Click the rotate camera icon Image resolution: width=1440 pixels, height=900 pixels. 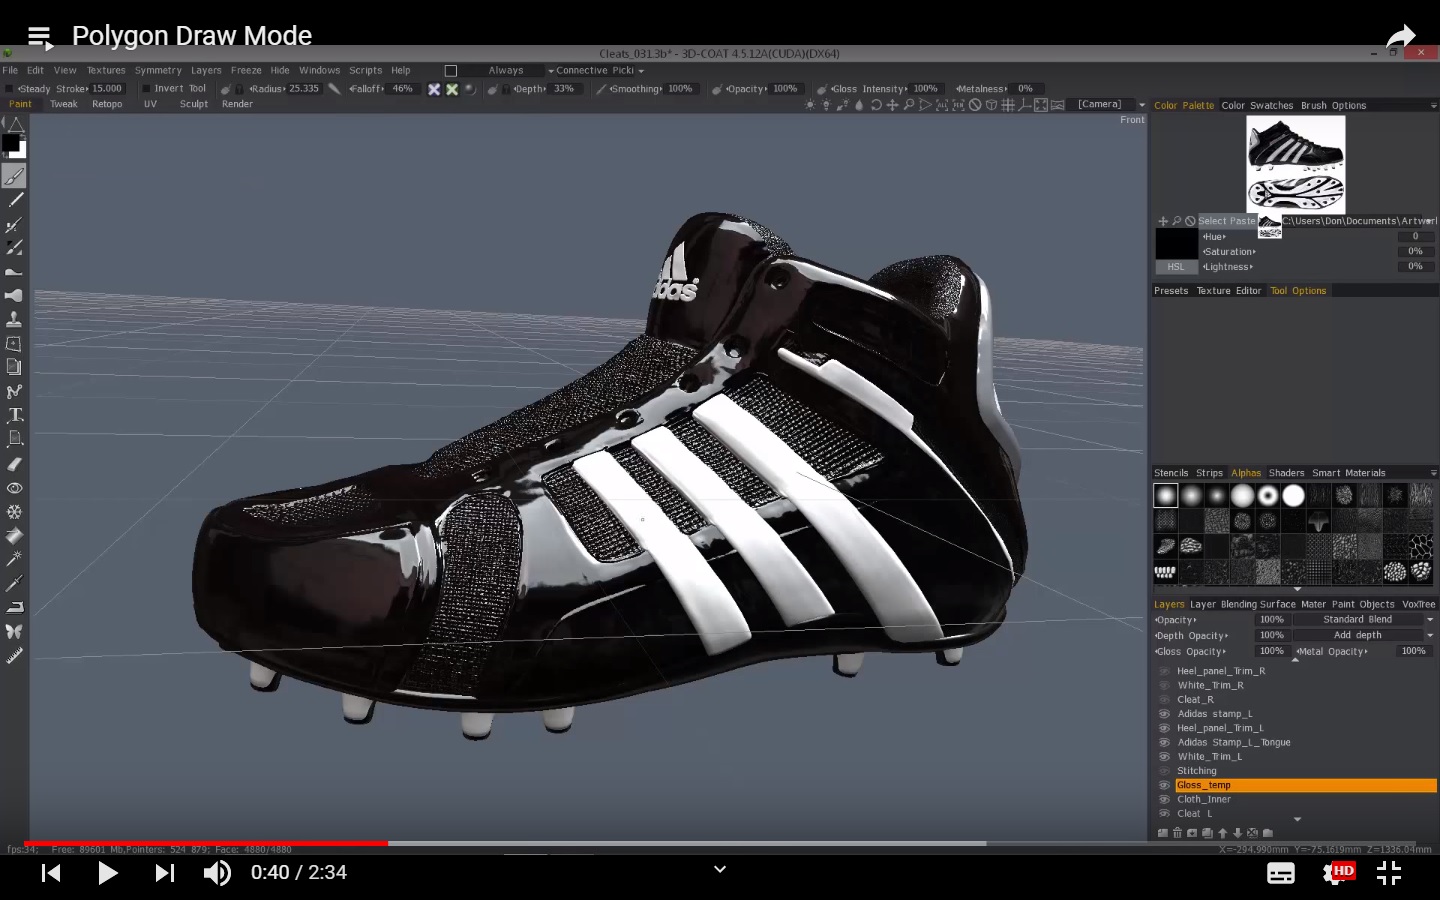tap(876, 105)
